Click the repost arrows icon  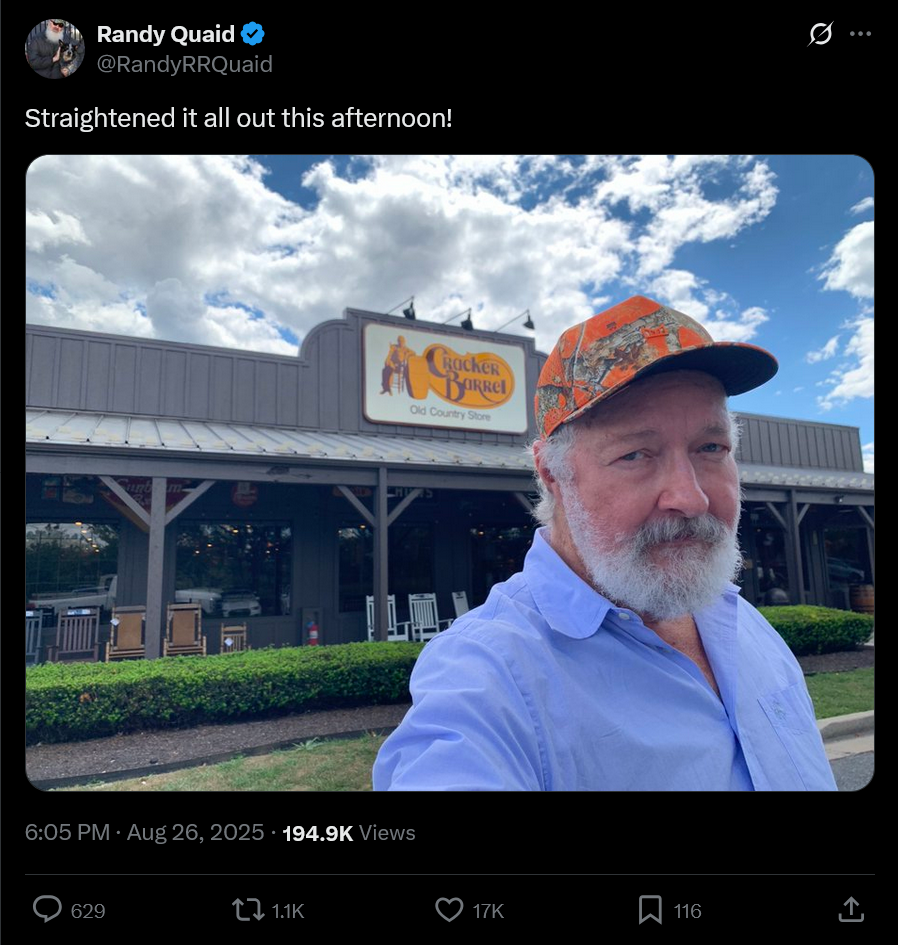click(x=248, y=910)
